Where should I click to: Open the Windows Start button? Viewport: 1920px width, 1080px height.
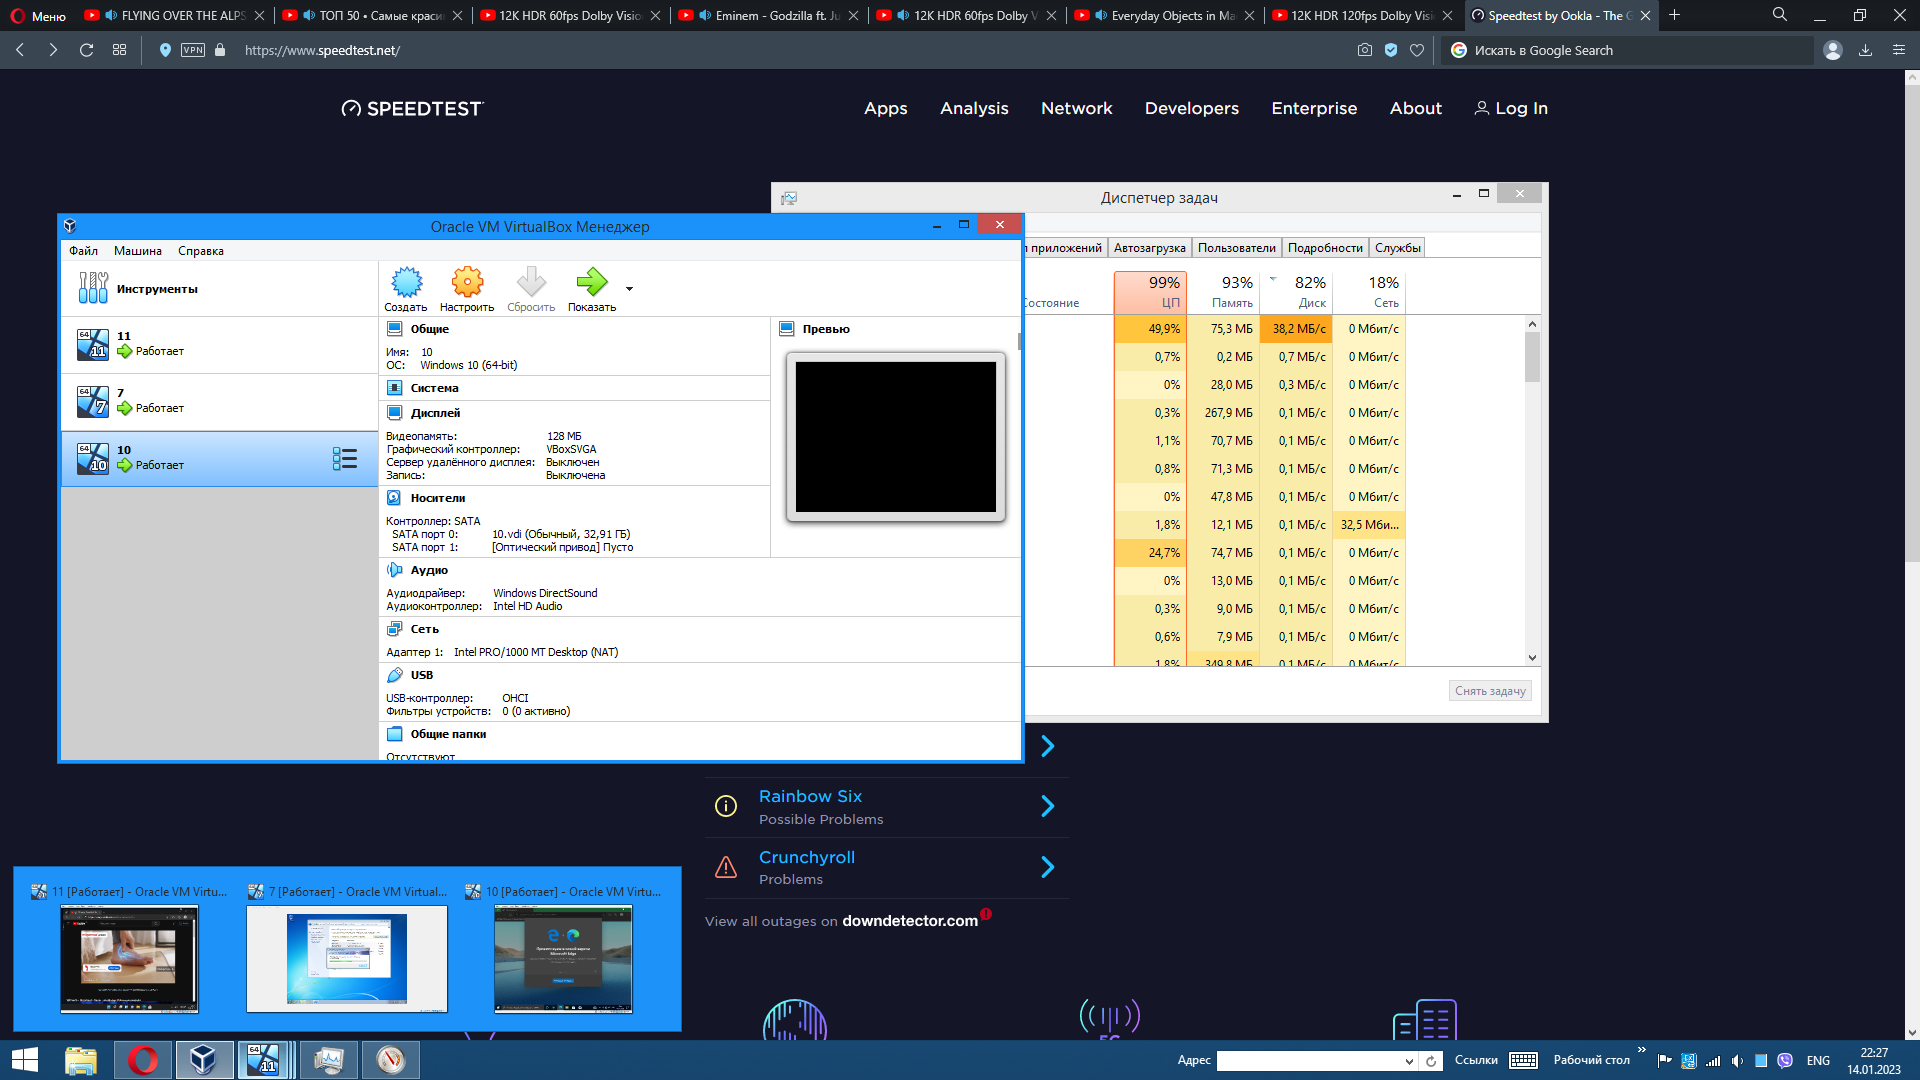tap(25, 1060)
